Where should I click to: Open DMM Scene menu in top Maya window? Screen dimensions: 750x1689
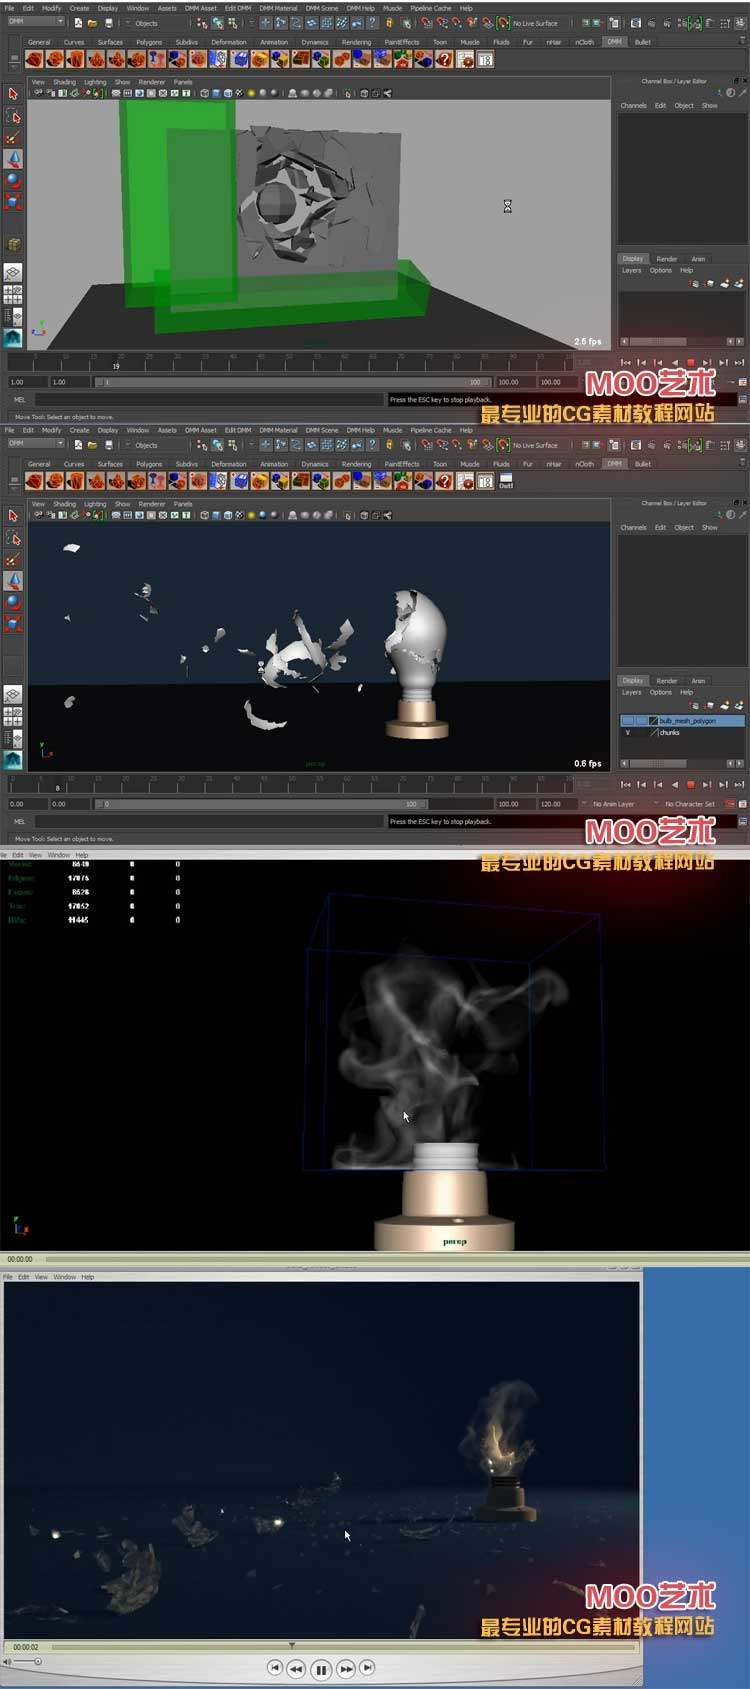point(322,8)
